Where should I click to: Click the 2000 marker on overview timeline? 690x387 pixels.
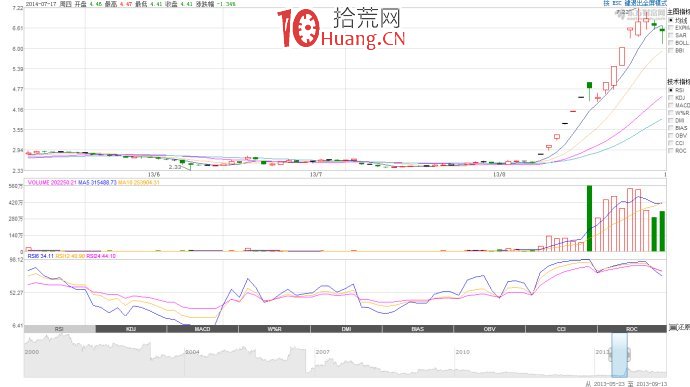coord(32,352)
